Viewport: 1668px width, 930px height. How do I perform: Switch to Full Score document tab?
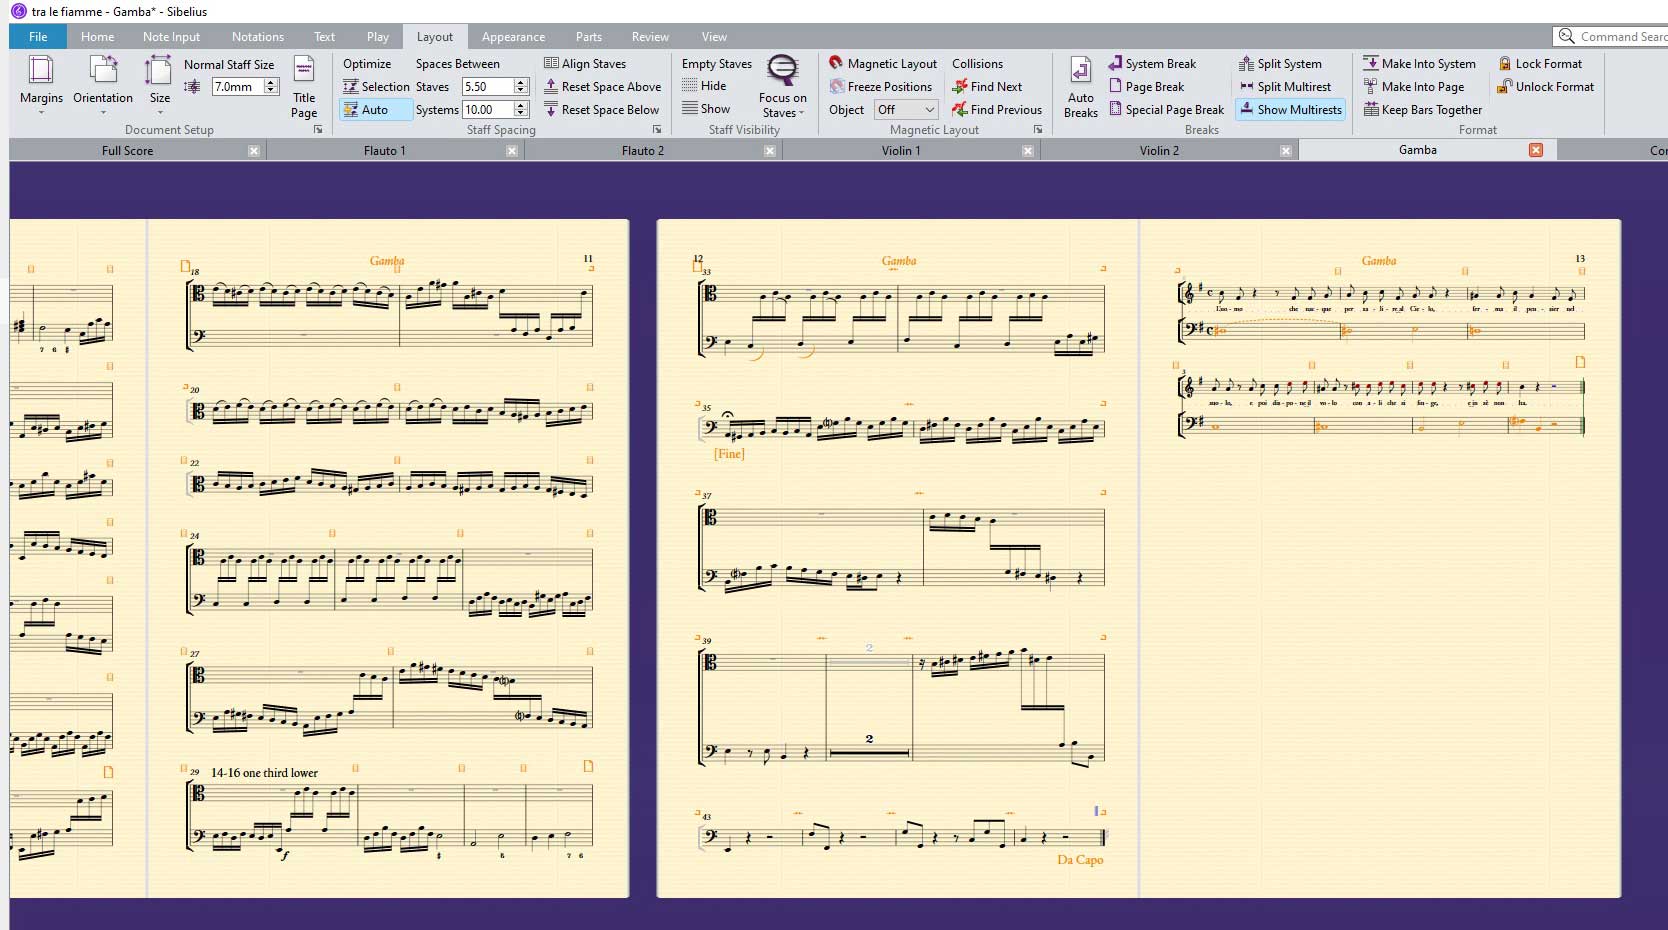[127, 151]
